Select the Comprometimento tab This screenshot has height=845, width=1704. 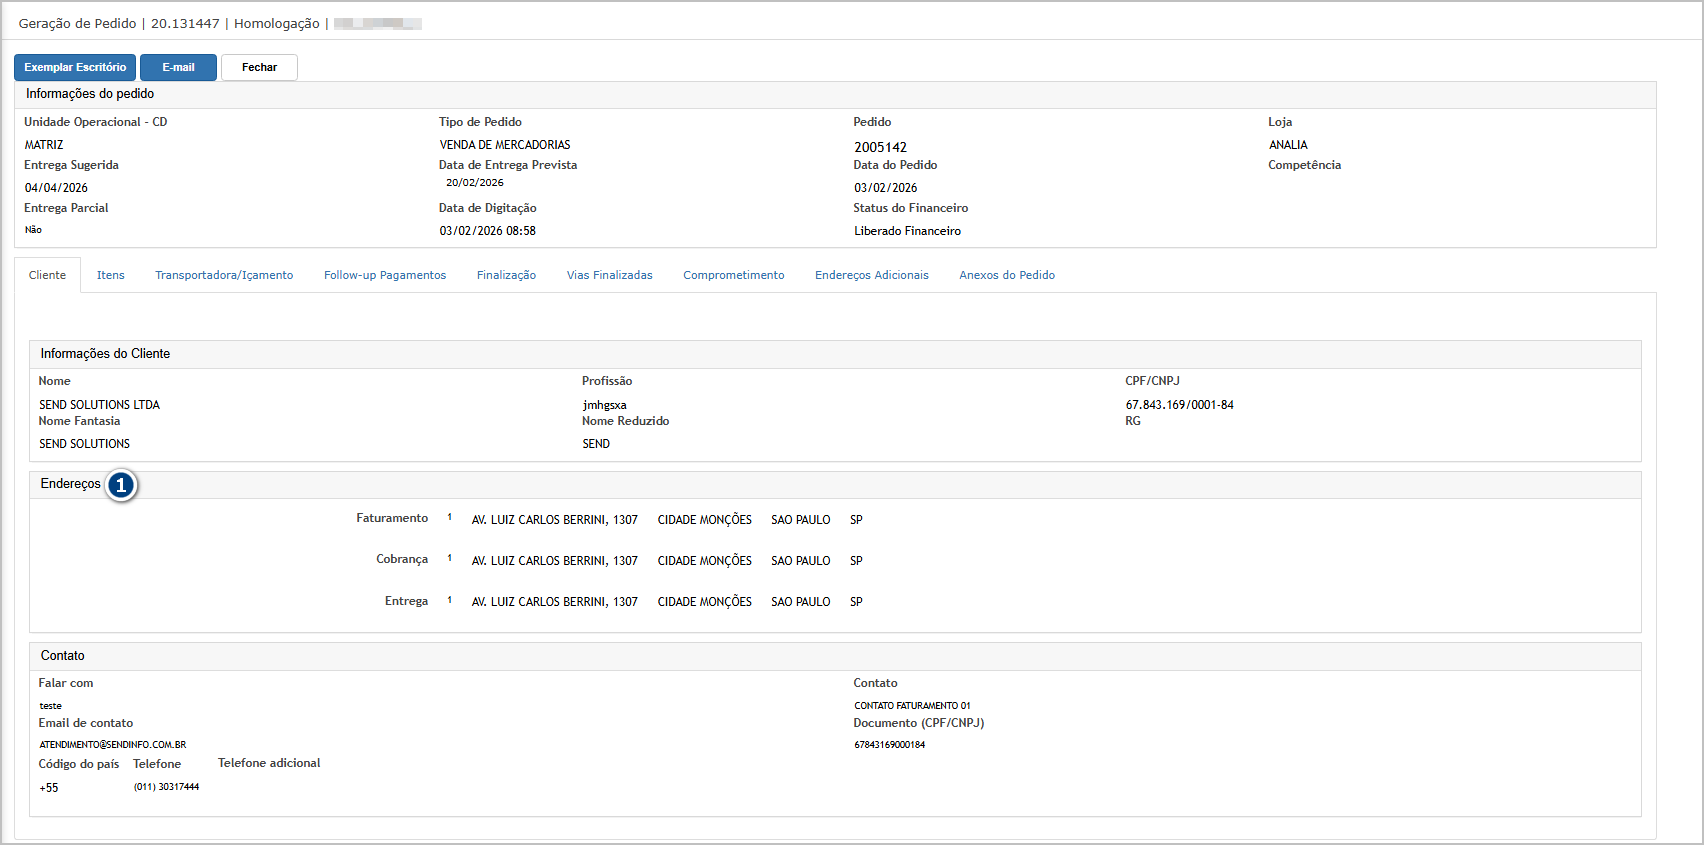pyautogui.click(x=733, y=275)
